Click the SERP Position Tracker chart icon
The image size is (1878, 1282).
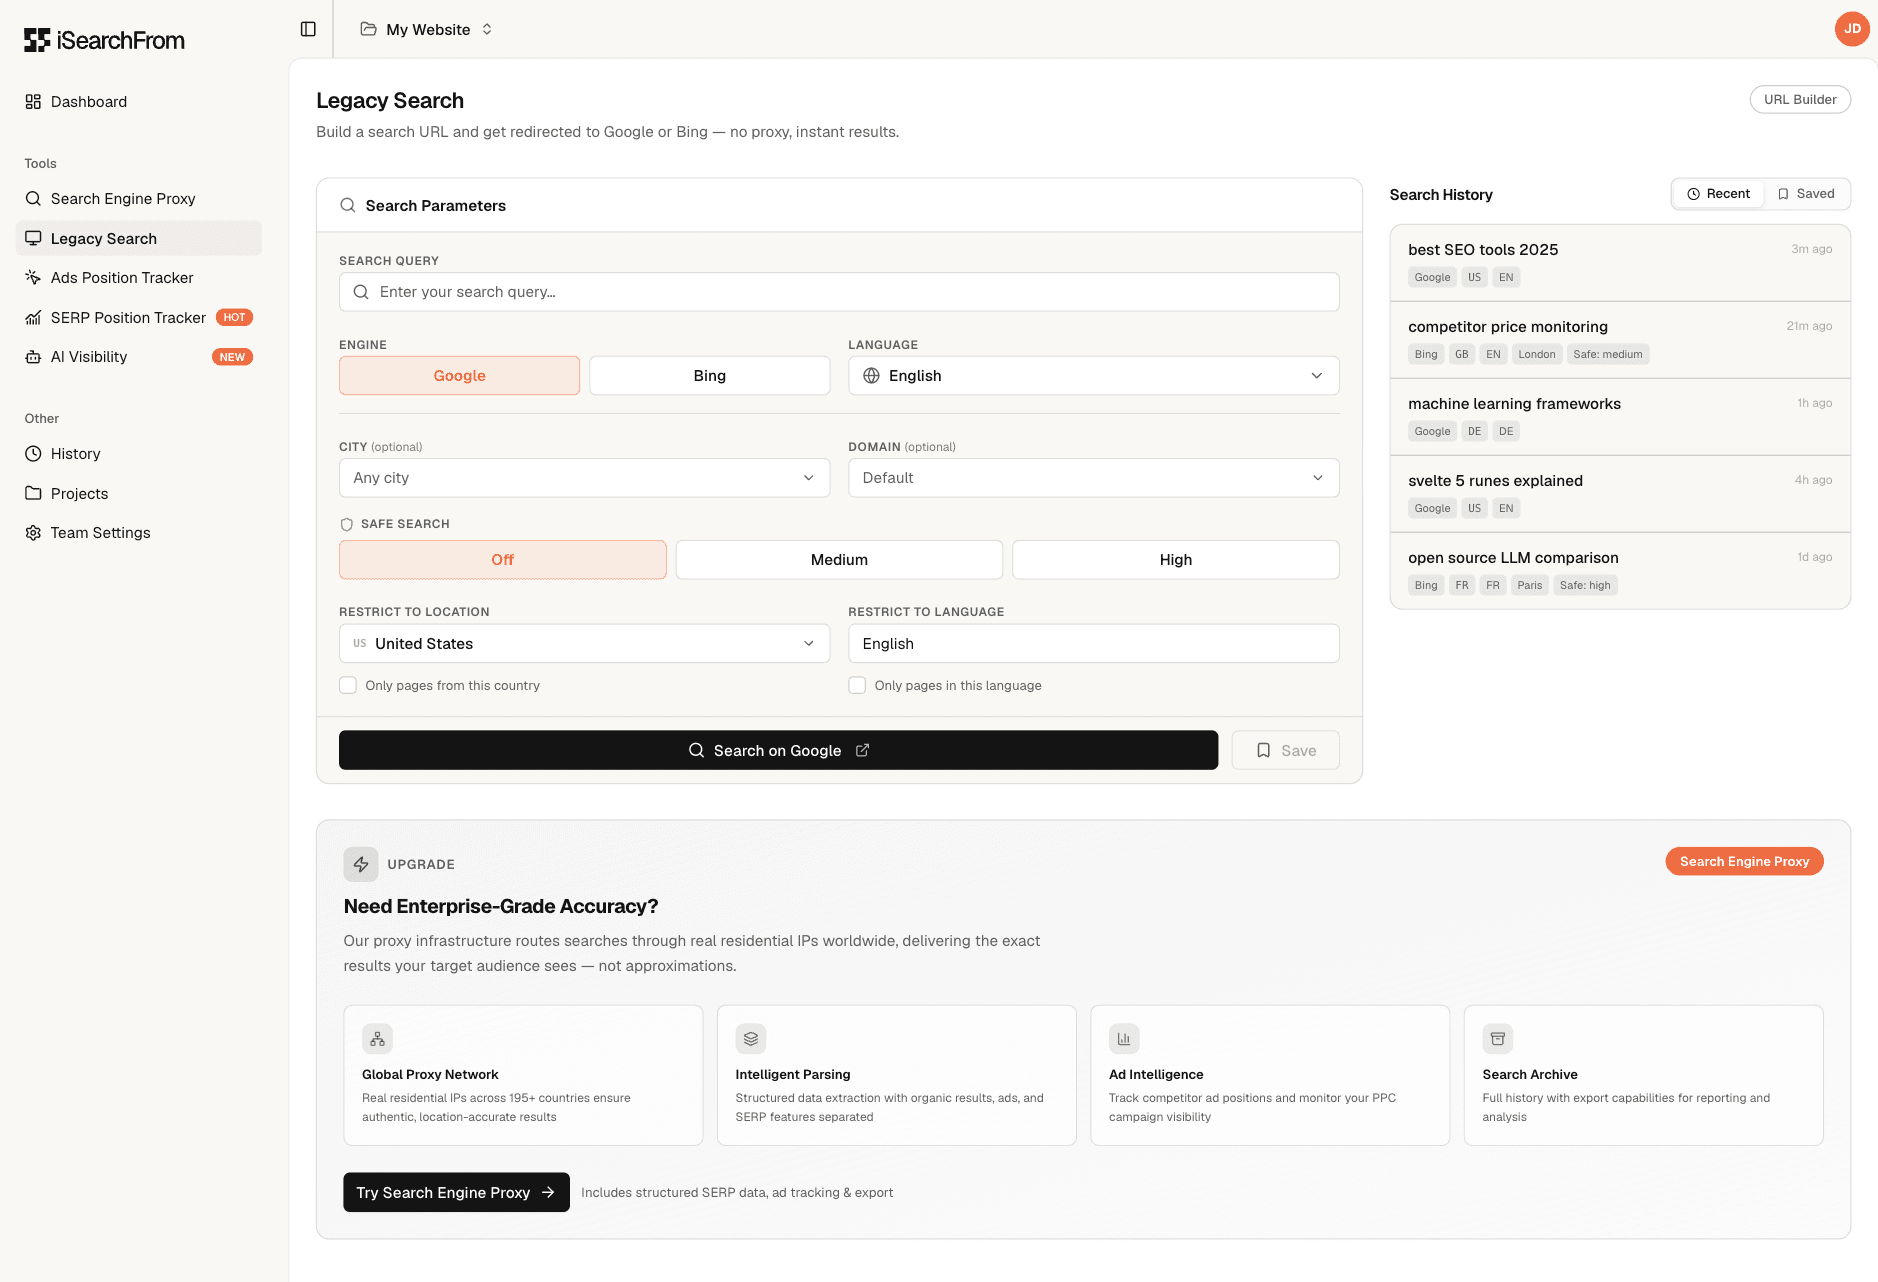pyautogui.click(x=33, y=318)
